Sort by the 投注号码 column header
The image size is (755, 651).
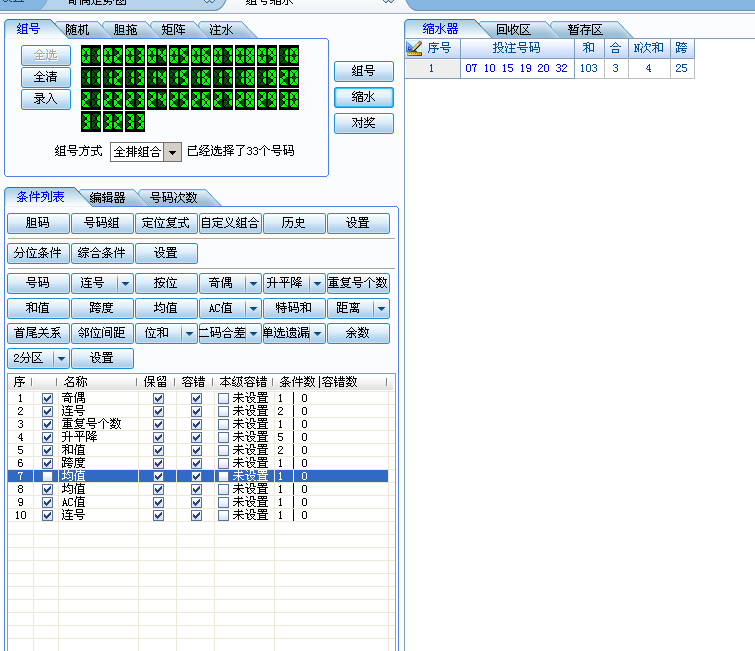[516, 48]
